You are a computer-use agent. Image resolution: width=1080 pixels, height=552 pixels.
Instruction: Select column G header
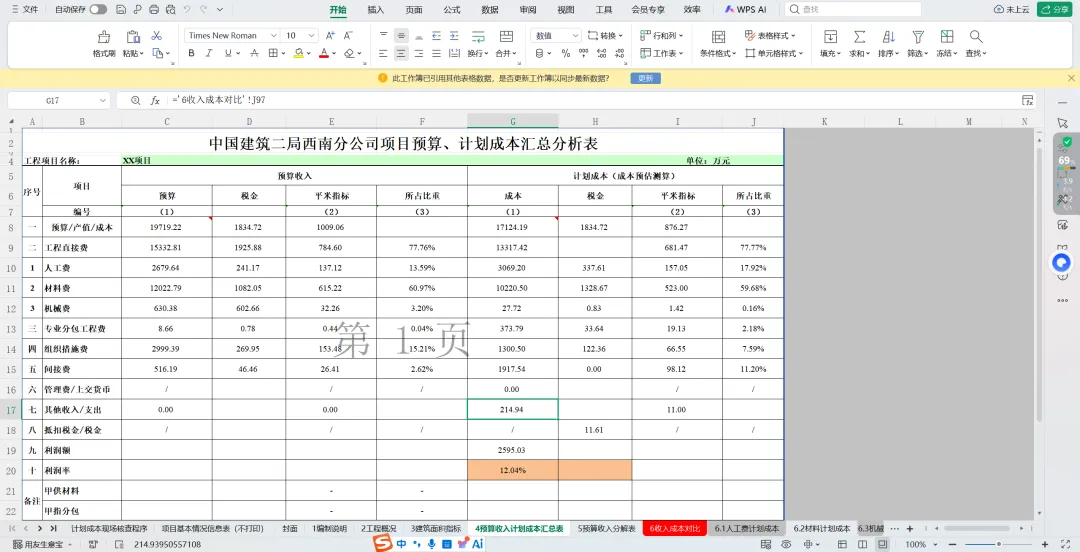[512, 121]
